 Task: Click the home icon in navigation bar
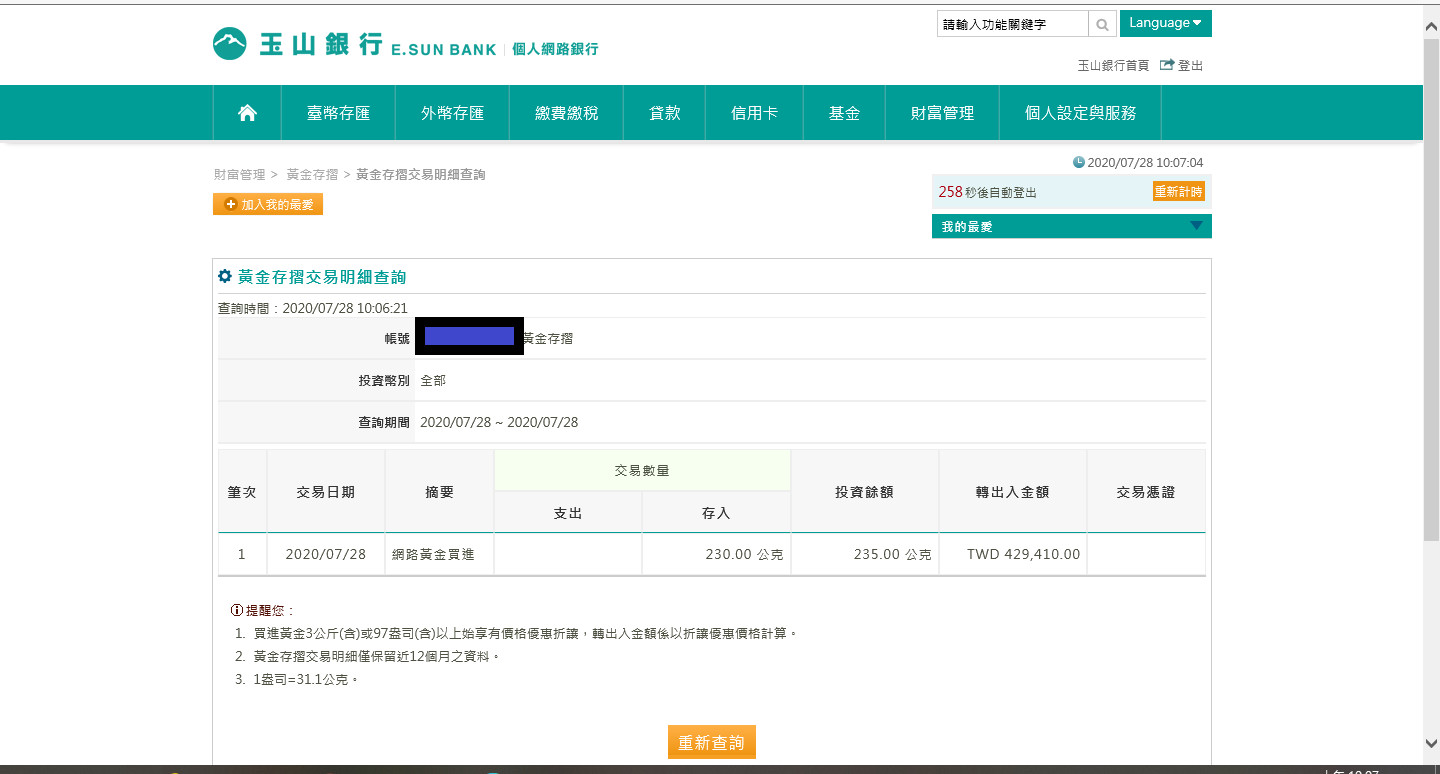tap(247, 113)
